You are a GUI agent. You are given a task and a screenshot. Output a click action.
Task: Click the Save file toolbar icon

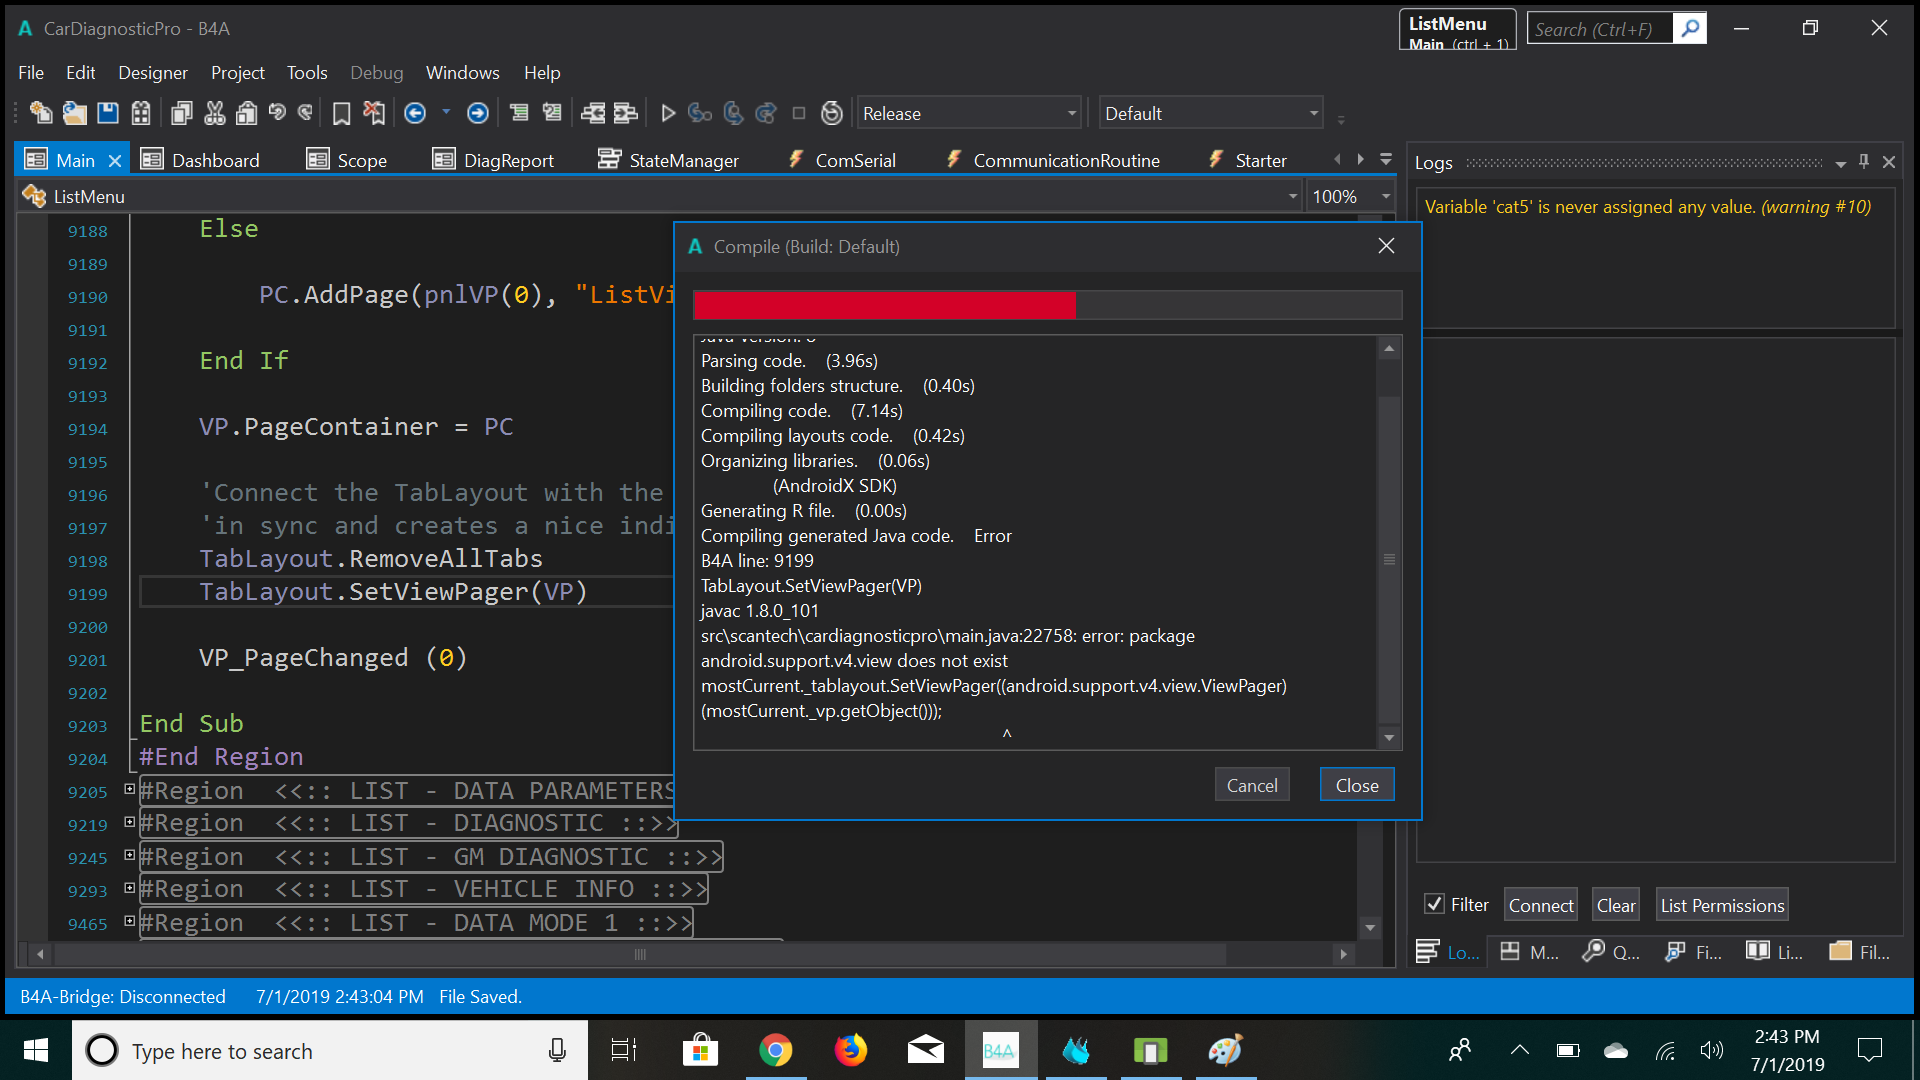pos(108,113)
